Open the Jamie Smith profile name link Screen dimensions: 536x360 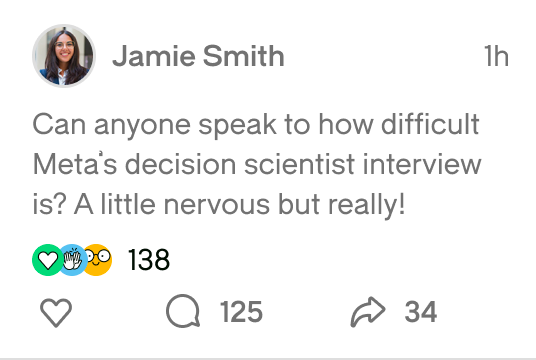click(x=198, y=56)
